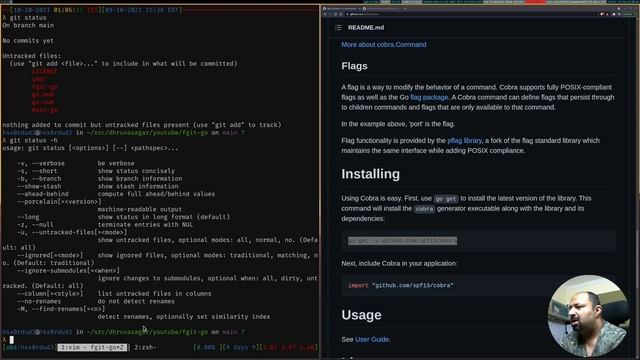Click the '-s, --short' option line
This screenshot has height=360, width=640.
tap(96, 171)
